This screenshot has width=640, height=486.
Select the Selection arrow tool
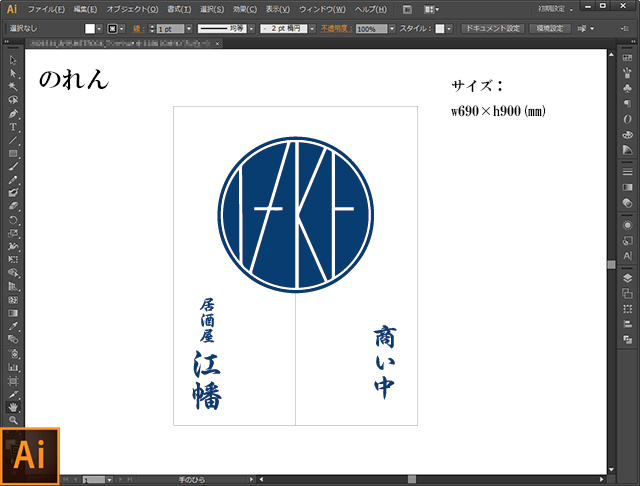13,61
